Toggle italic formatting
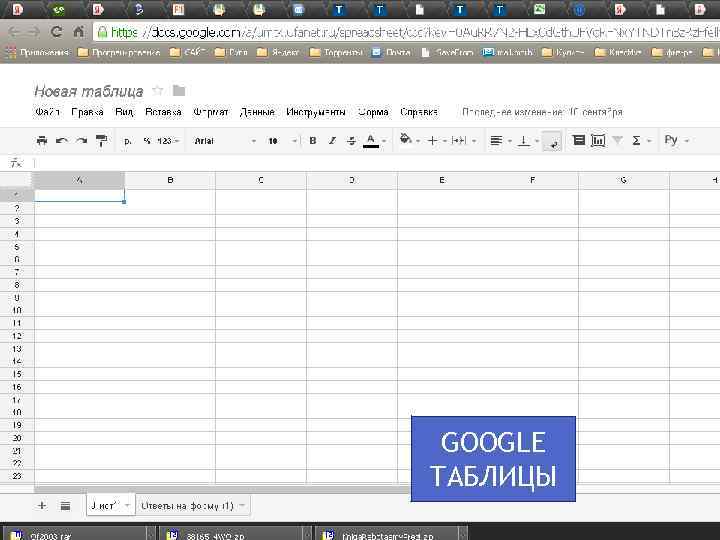 pyautogui.click(x=332, y=141)
